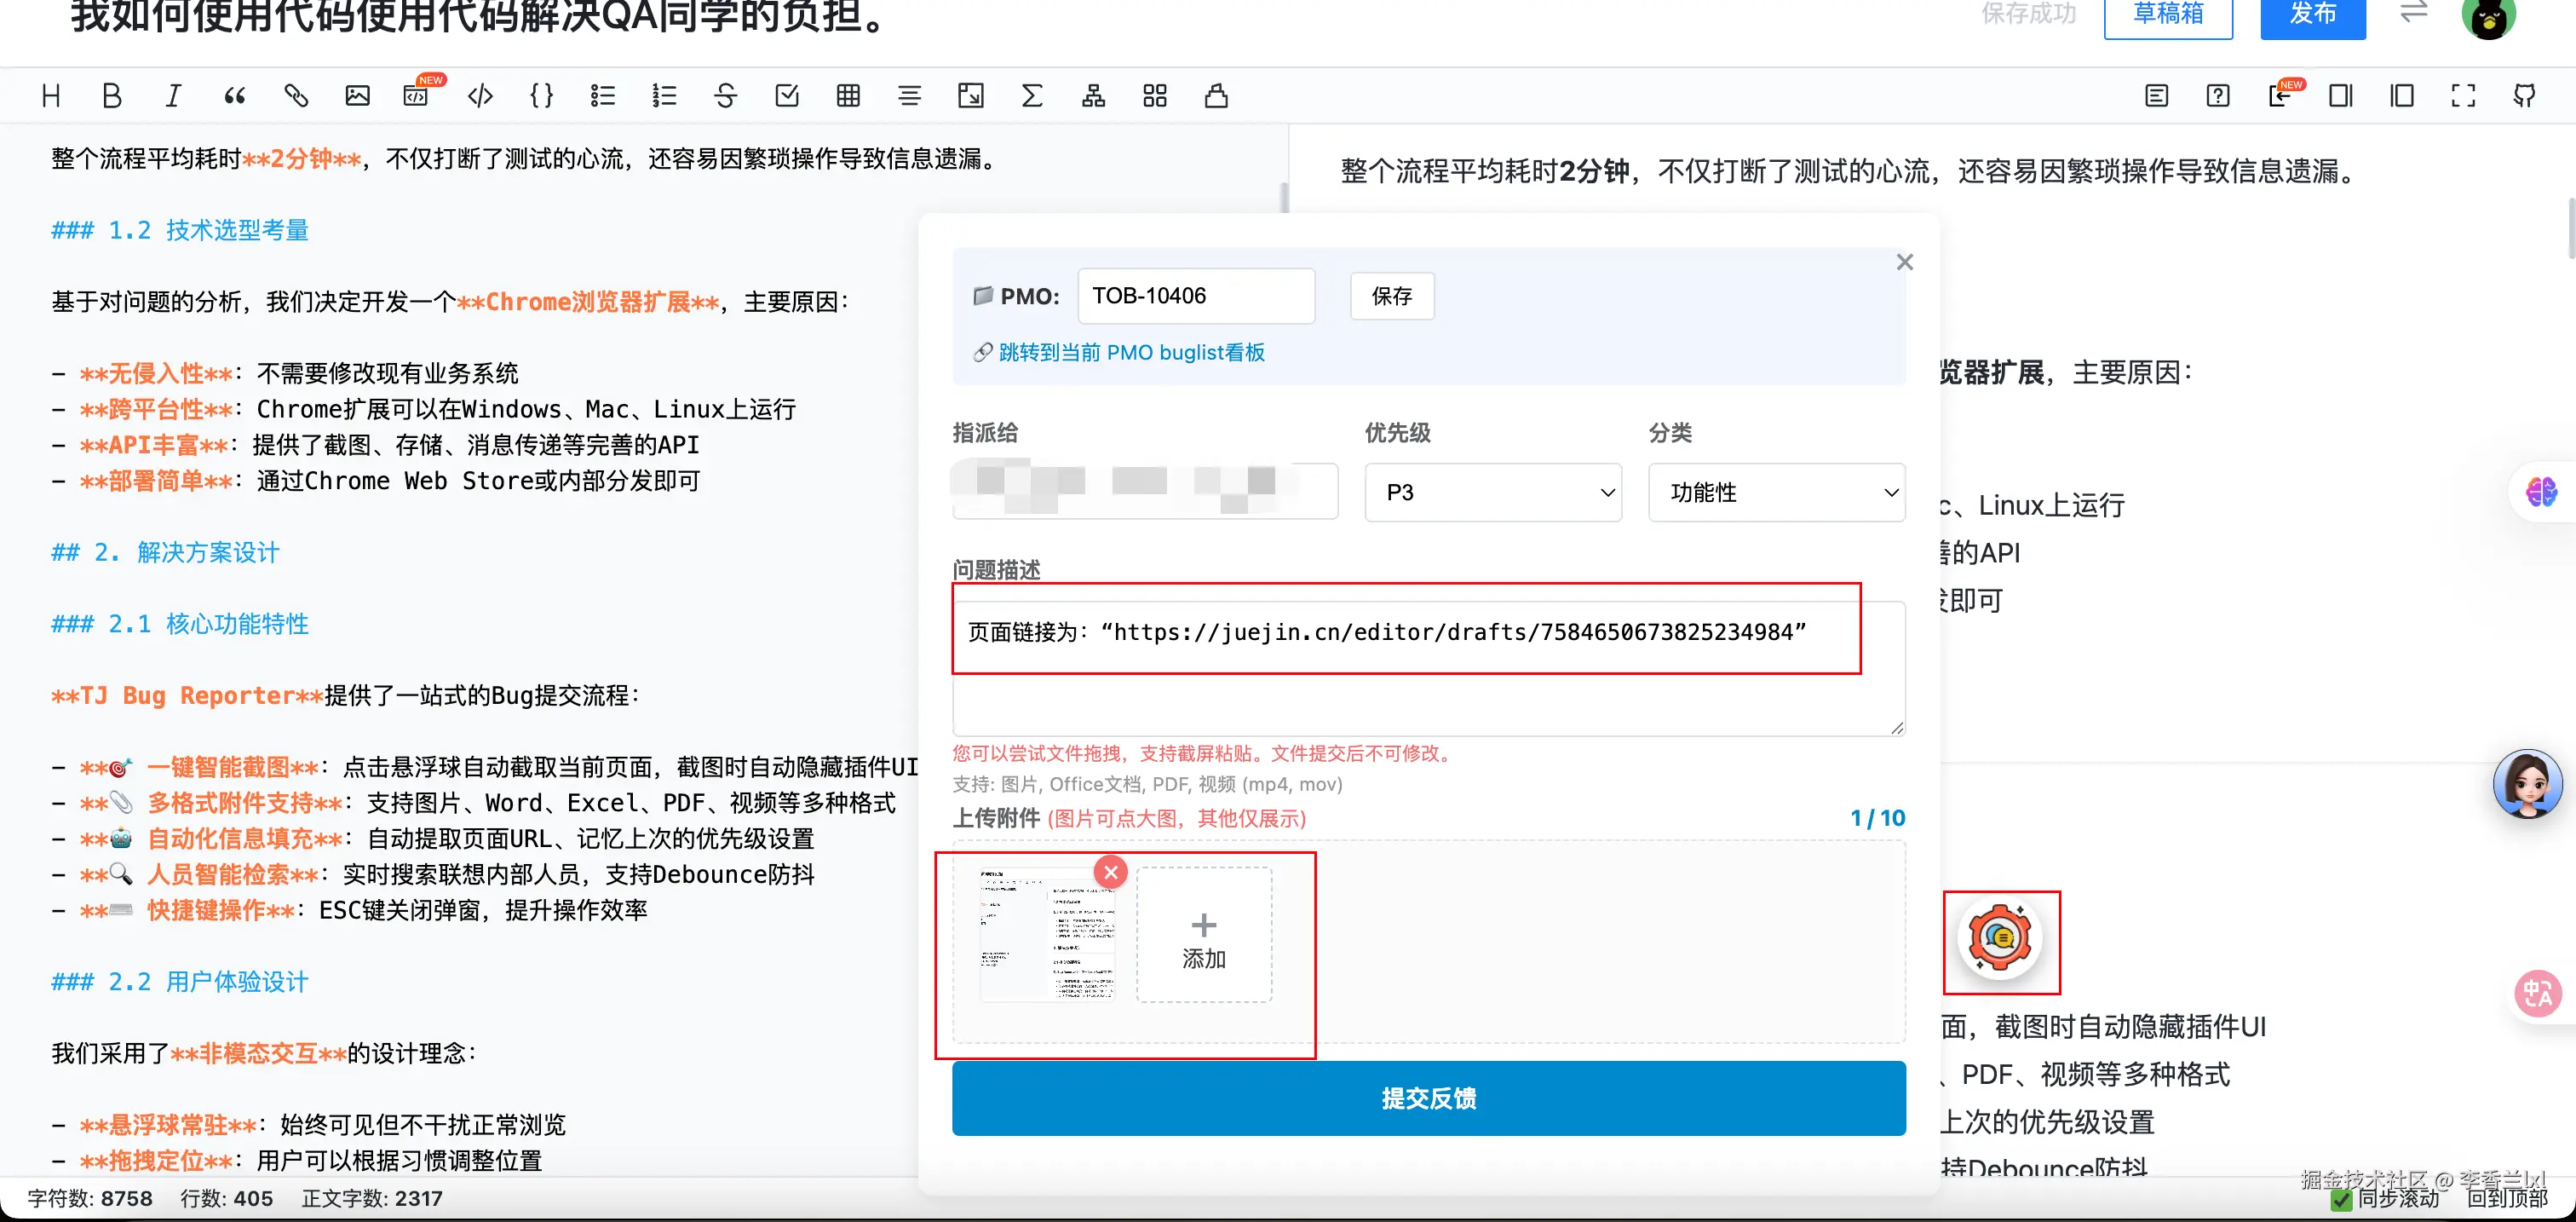Apply strikethrough formatting
2576x1222 pixels.
click(x=726, y=96)
